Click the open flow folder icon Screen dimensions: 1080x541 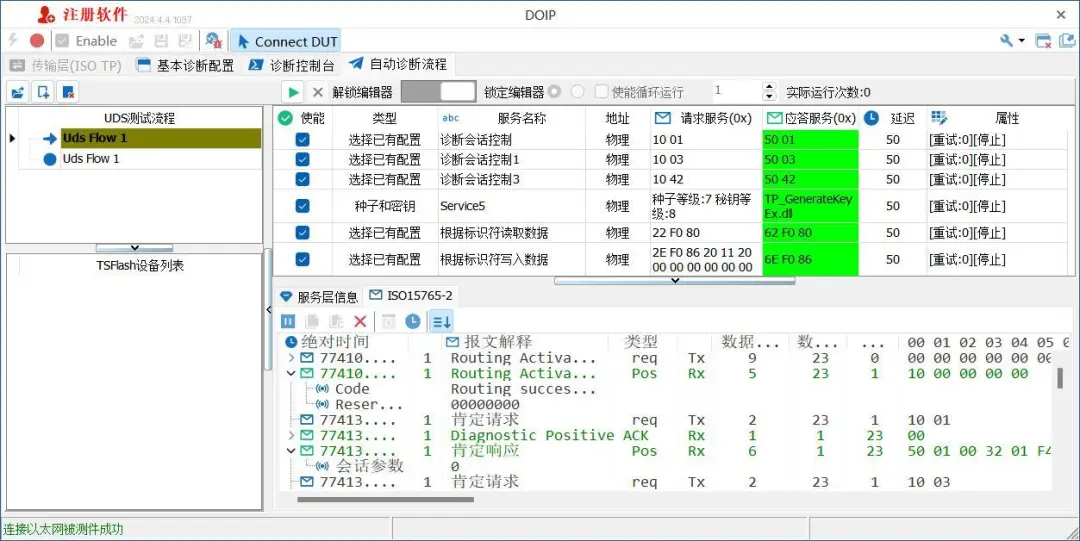18,92
